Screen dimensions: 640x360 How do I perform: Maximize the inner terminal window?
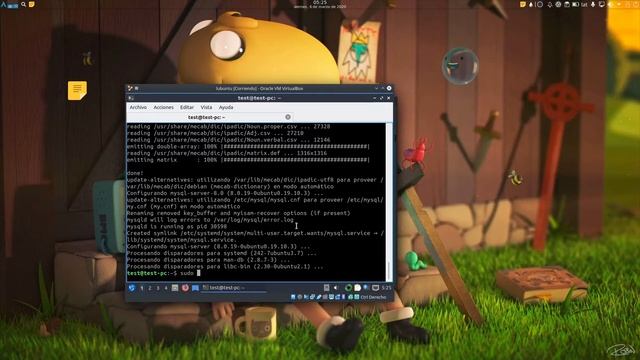382,98
